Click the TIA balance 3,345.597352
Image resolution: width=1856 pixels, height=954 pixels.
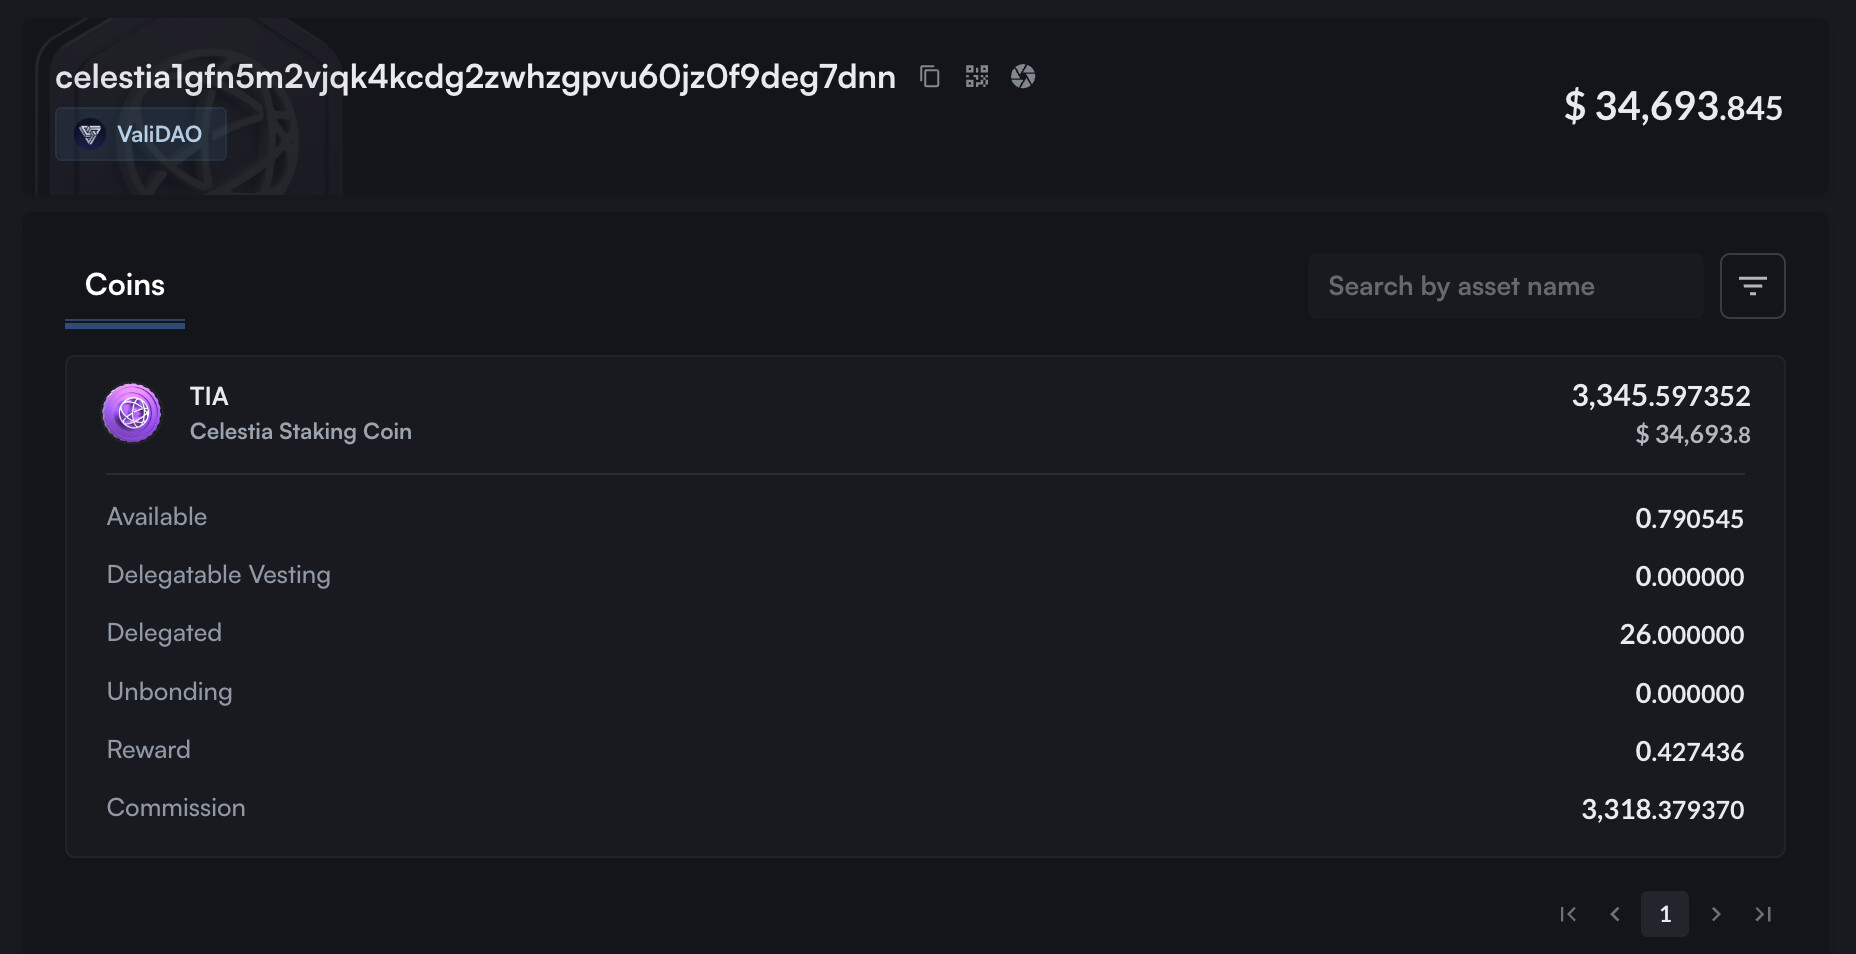(x=1660, y=396)
